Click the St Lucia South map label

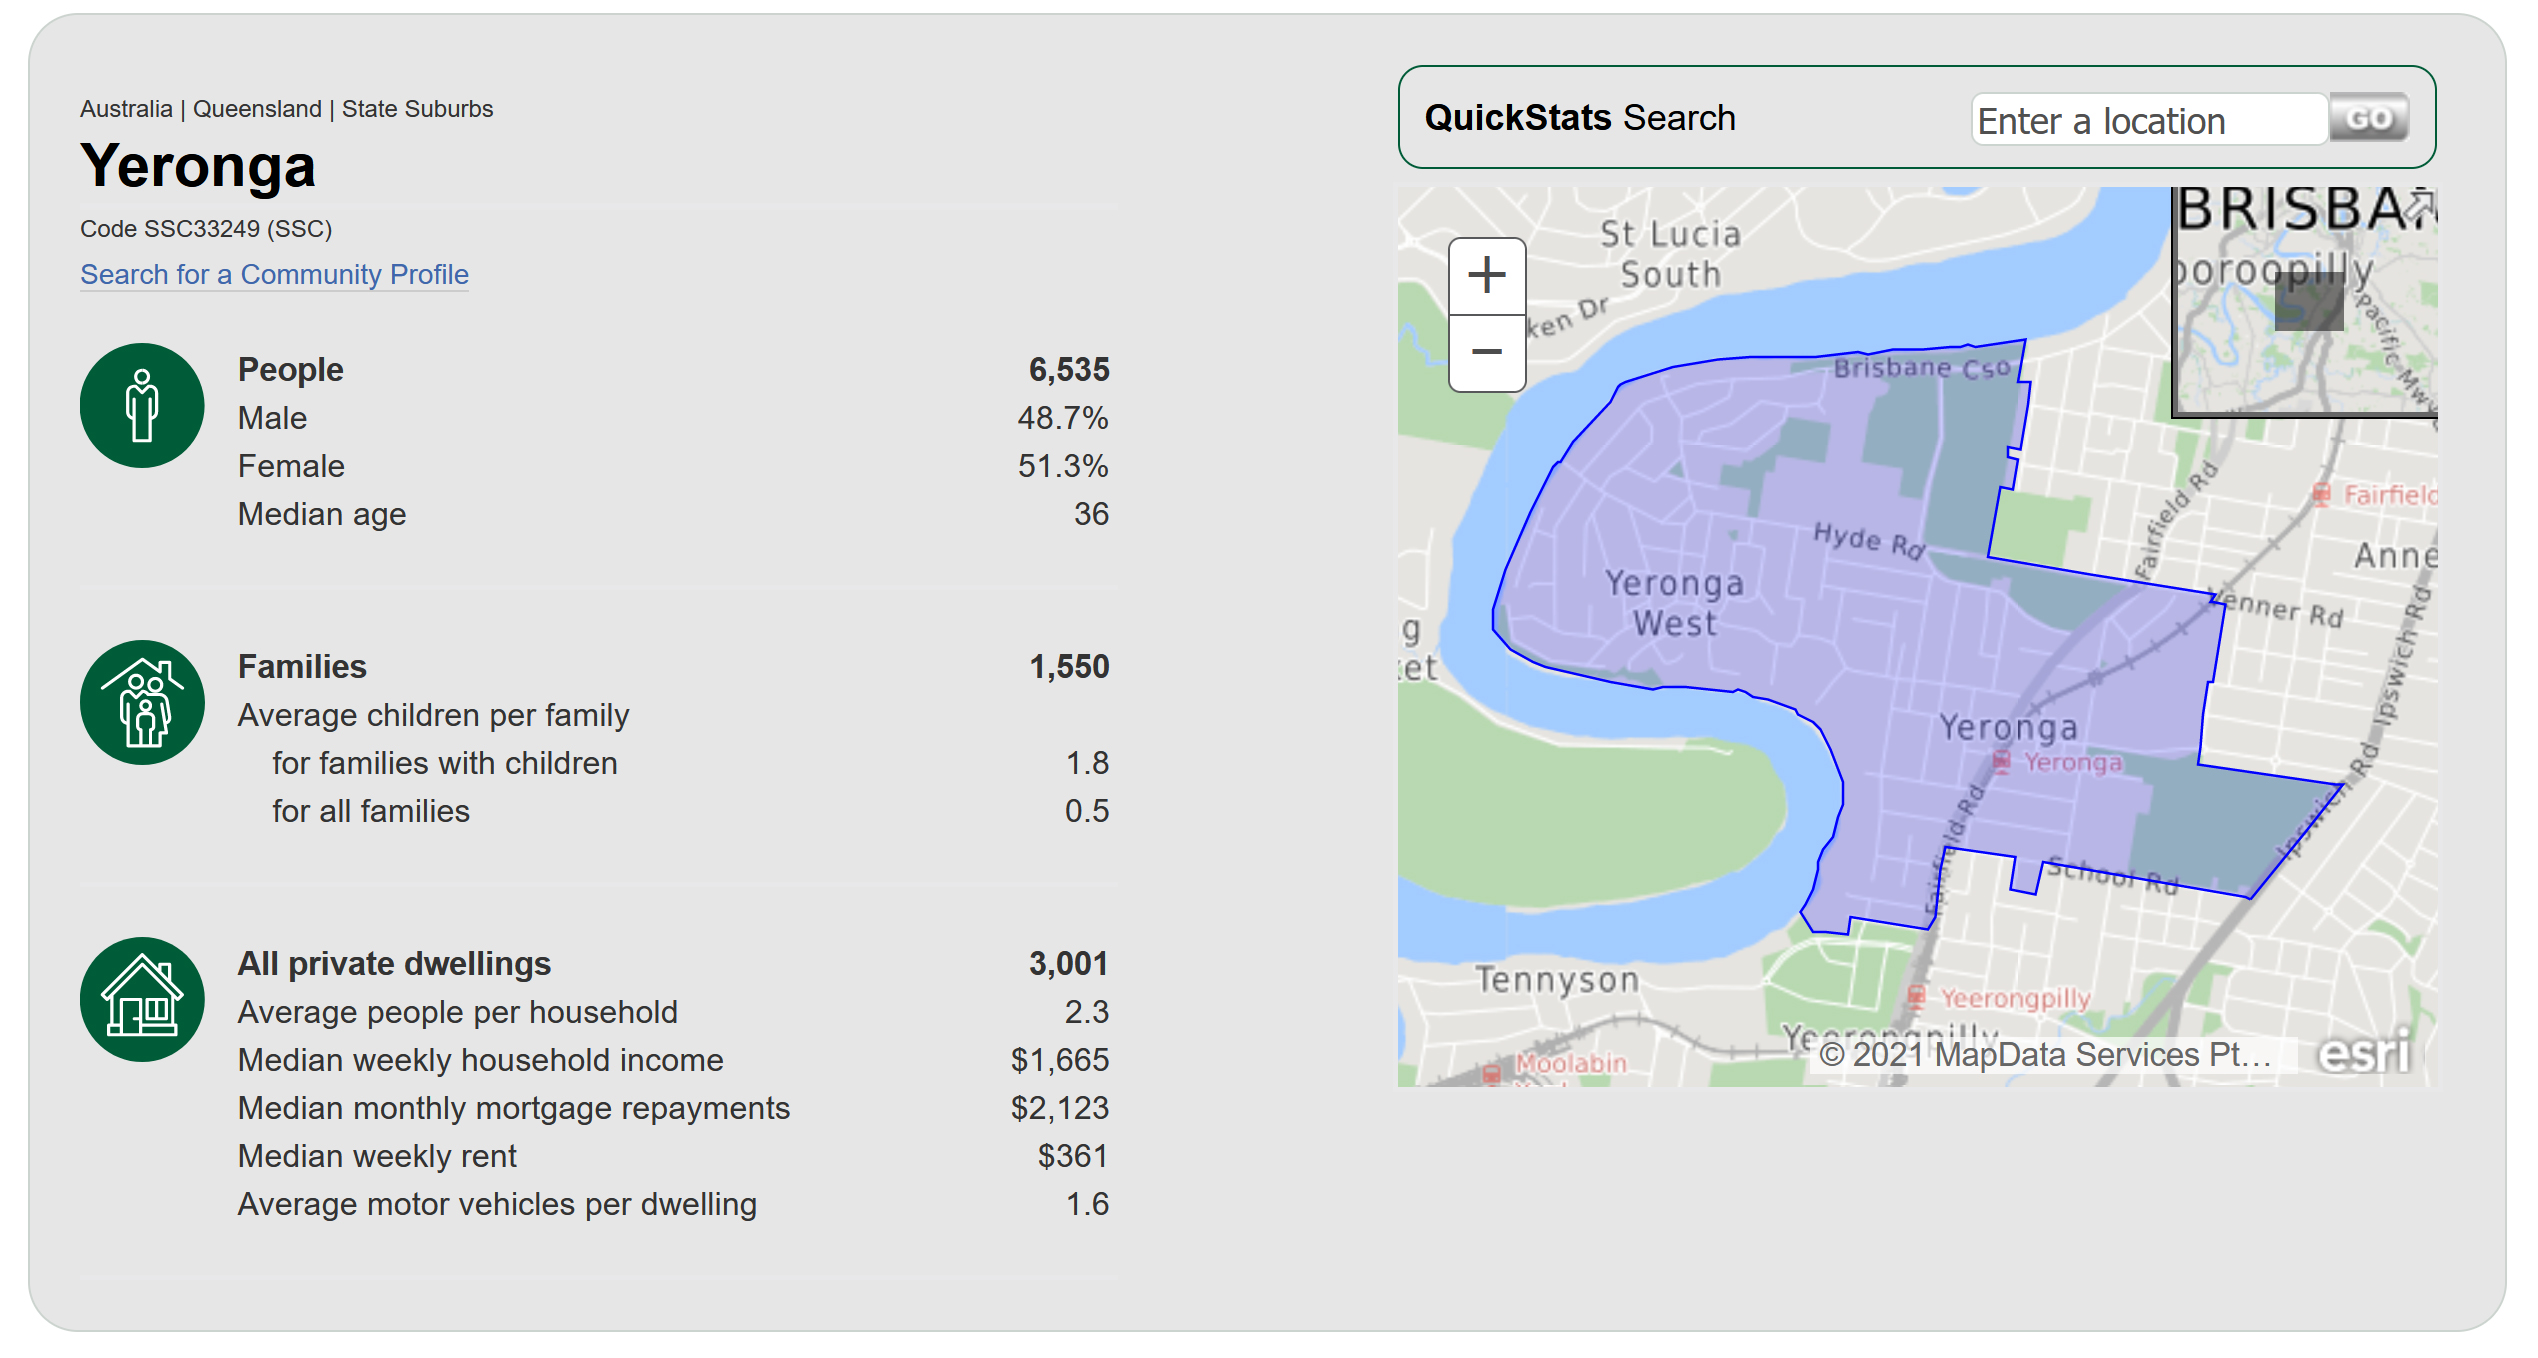point(1670,254)
